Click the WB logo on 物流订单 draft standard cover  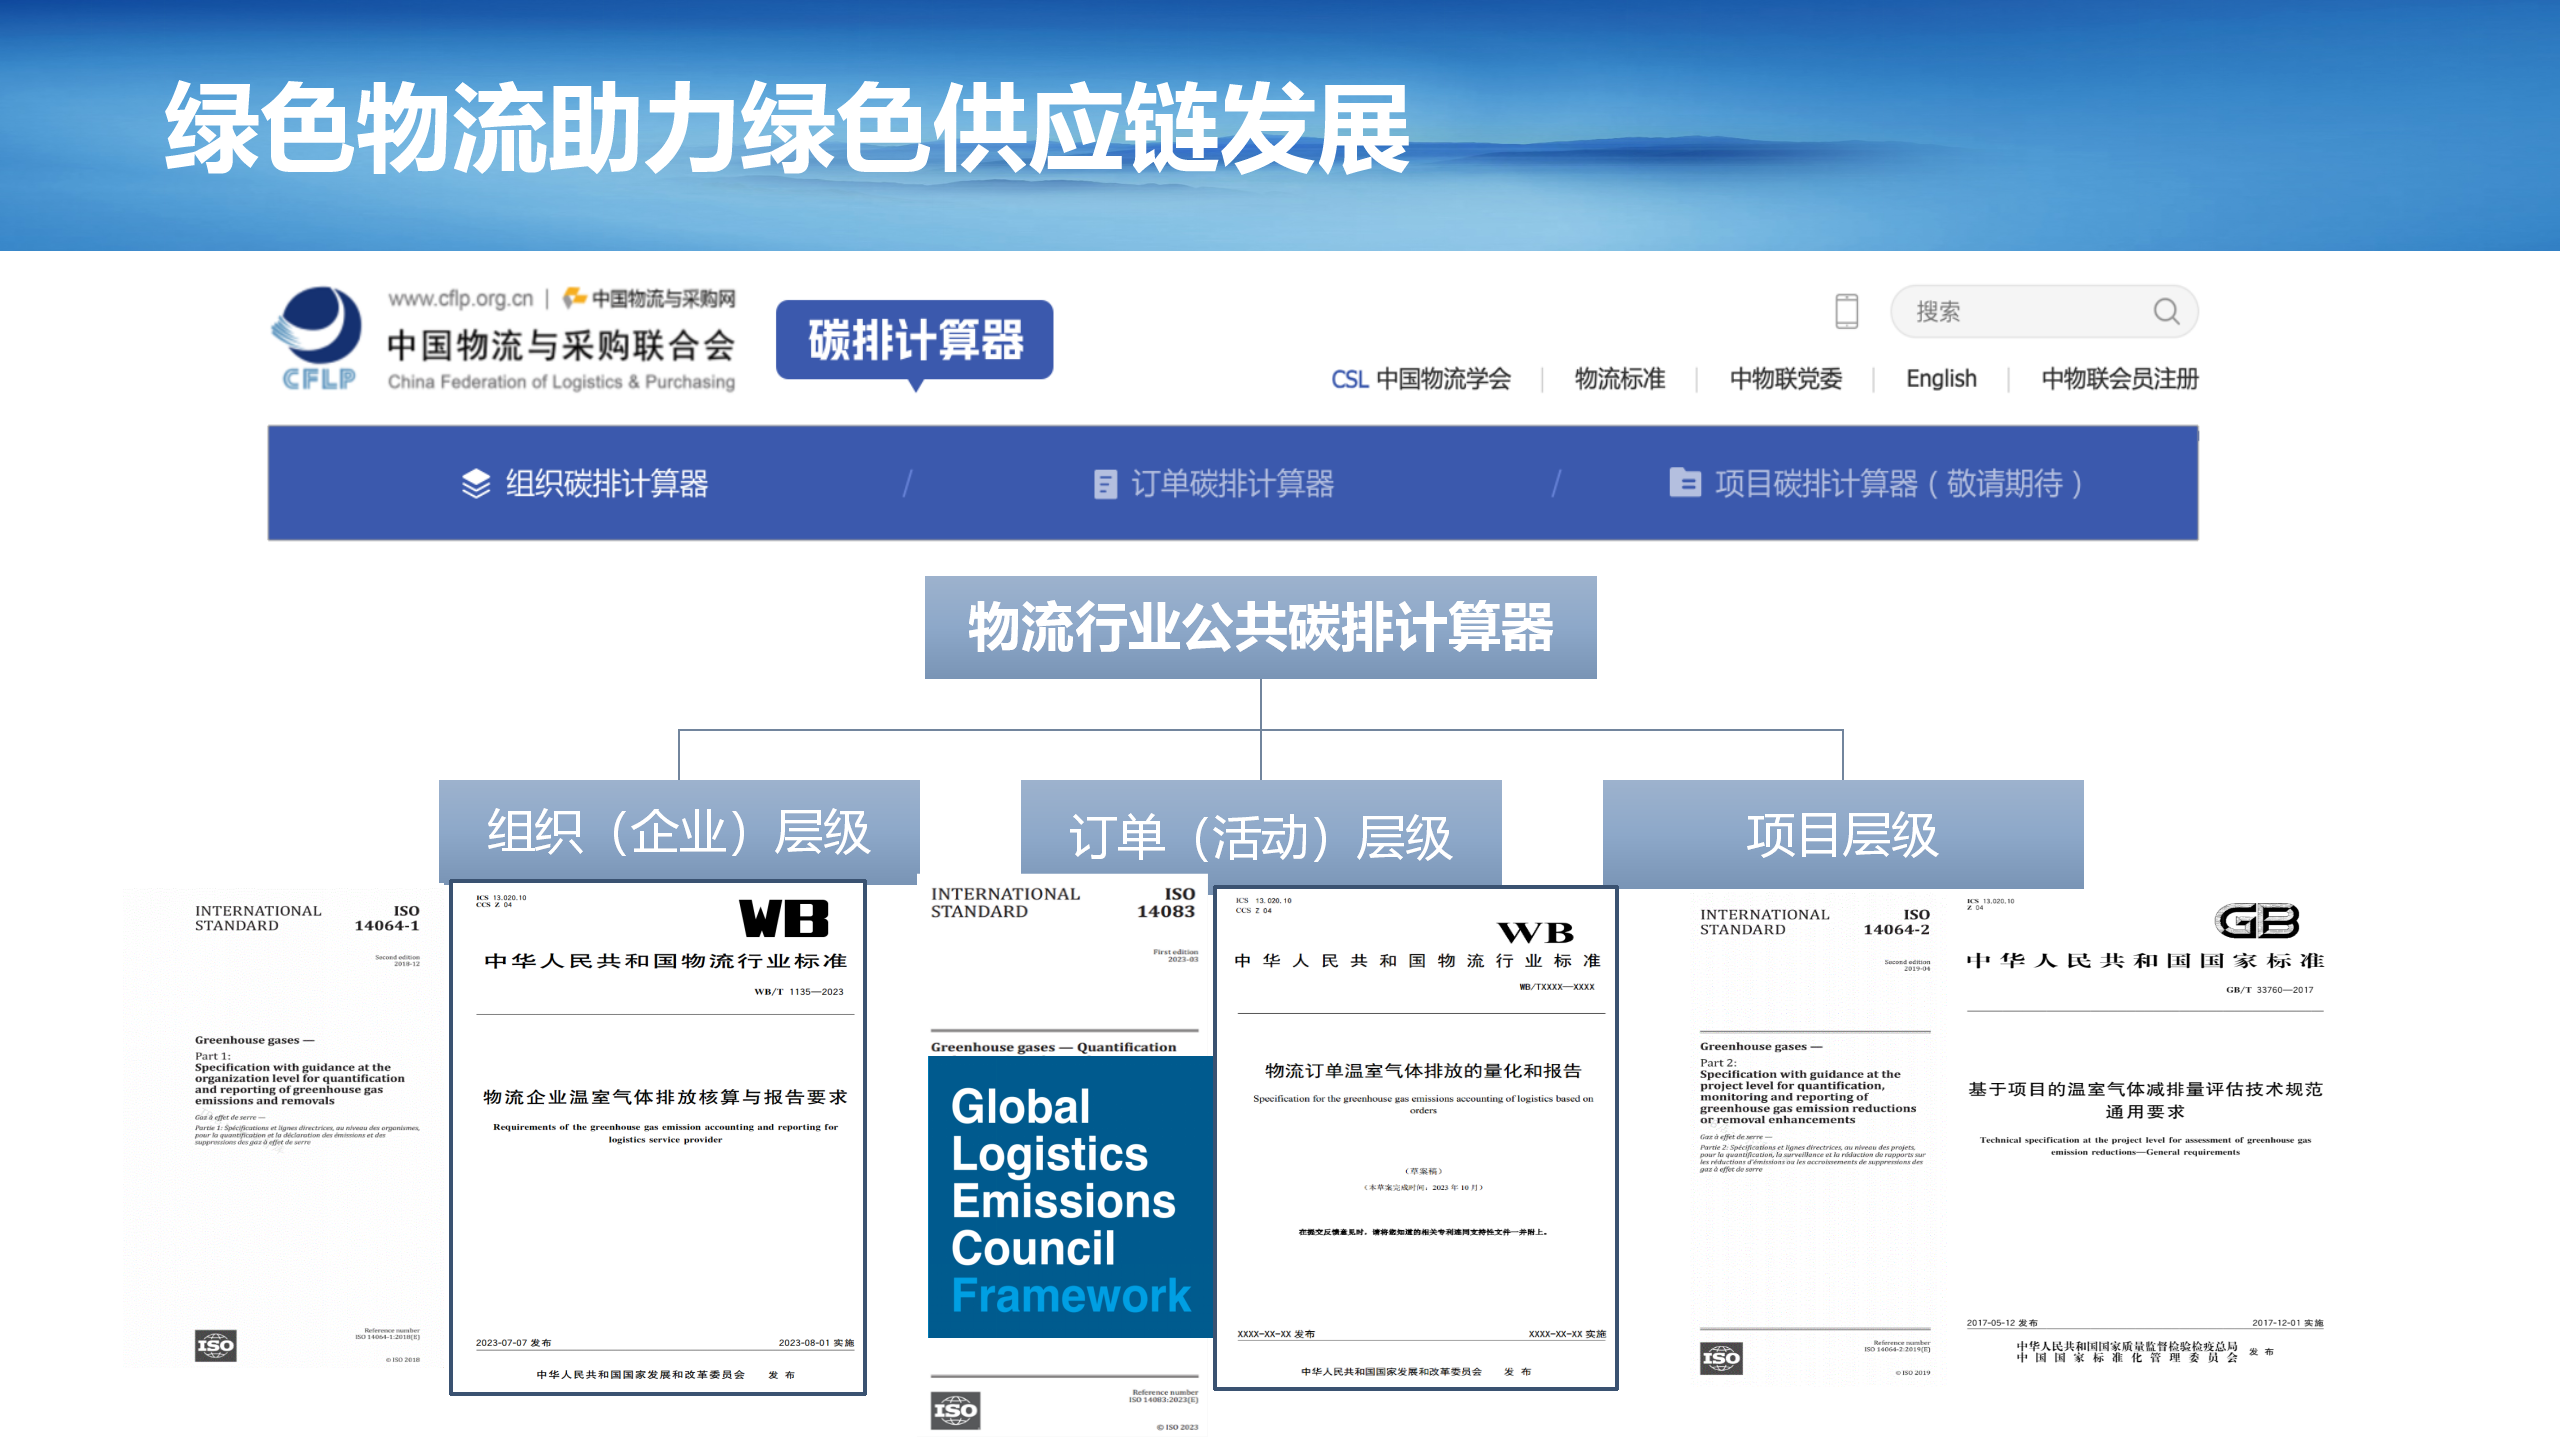coord(1536,933)
